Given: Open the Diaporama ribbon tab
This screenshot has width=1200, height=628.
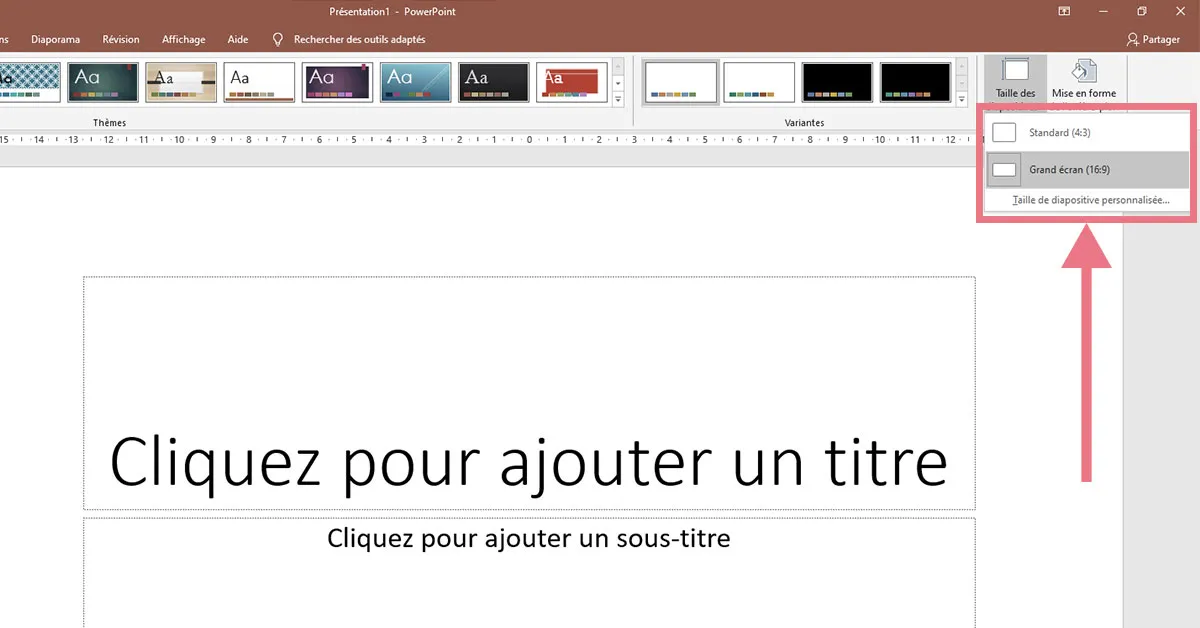Looking at the screenshot, I should (55, 40).
